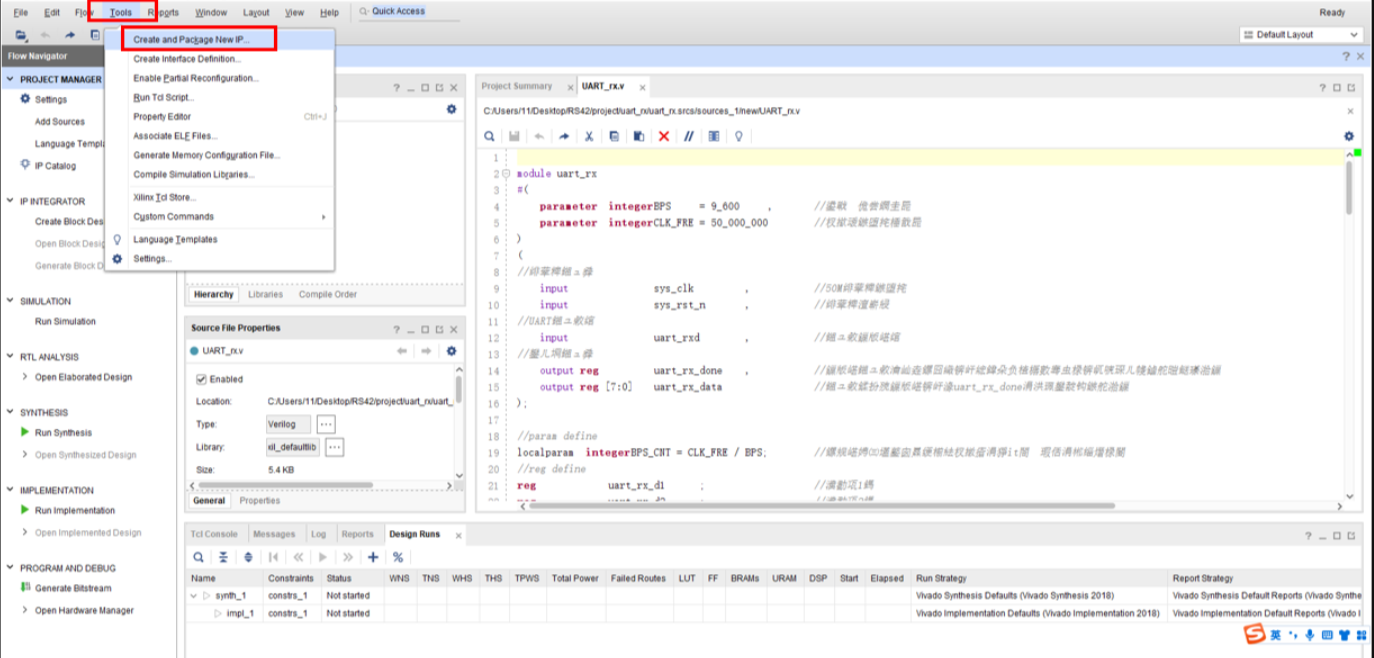Open the Compile Order tab
Viewport: 1374px width, 658px height.
(x=328, y=294)
